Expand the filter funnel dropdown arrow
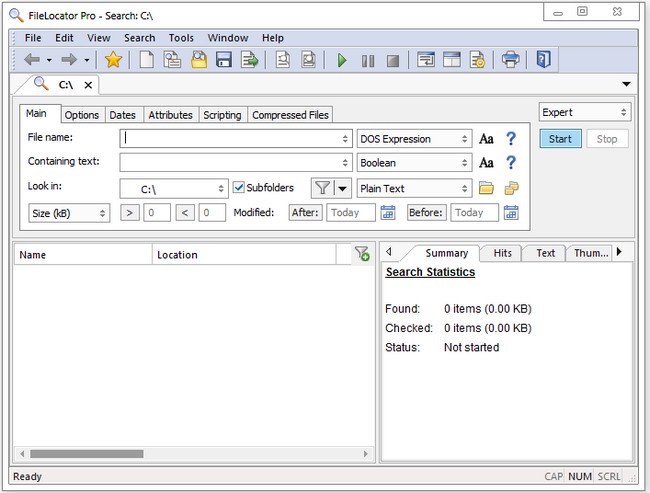650x493 pixels. (342, 189)
